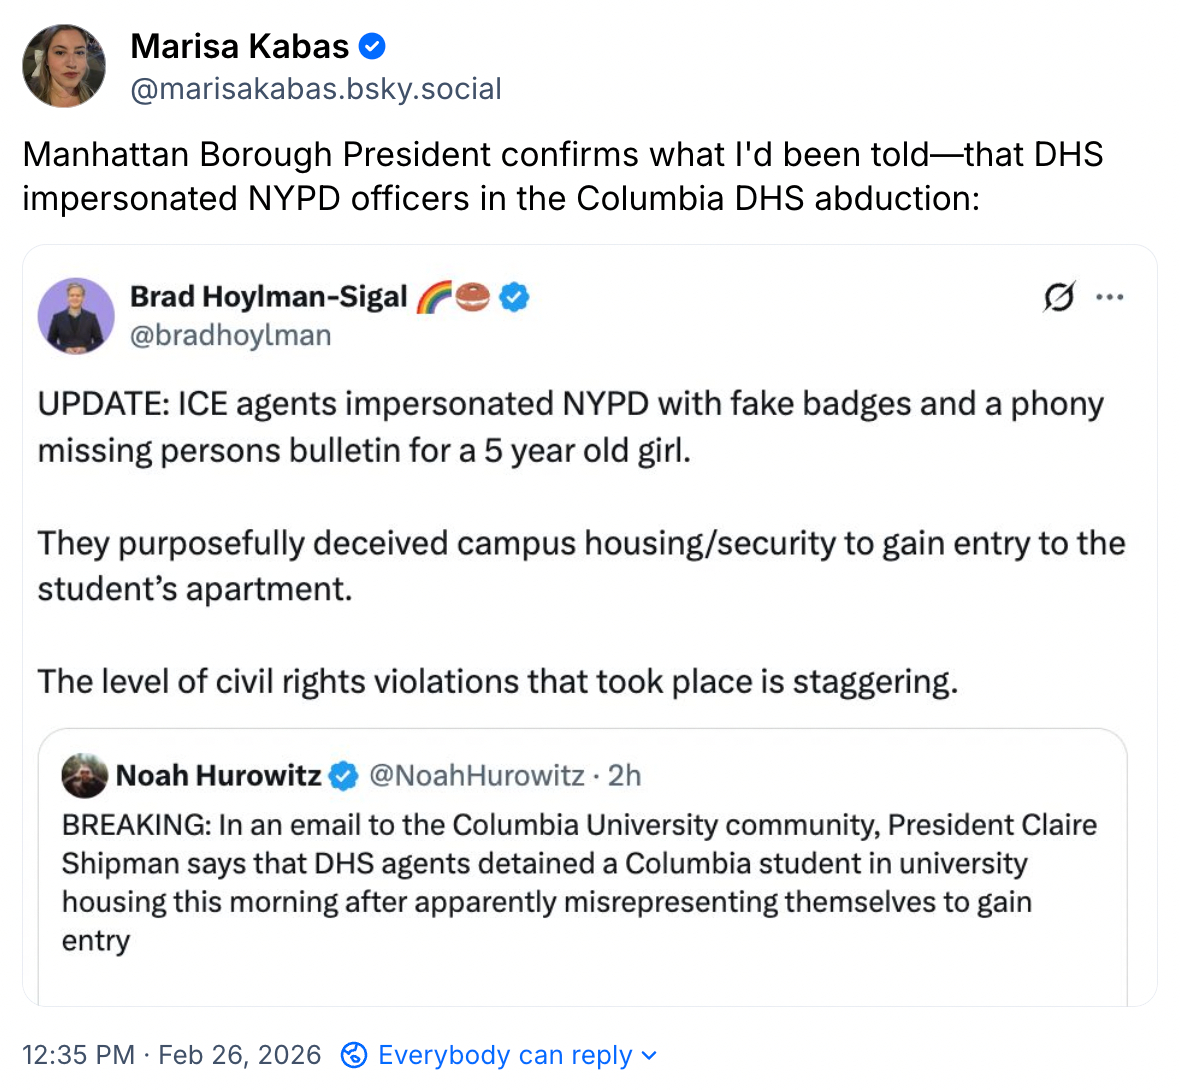Click the Brad Hoylman-Sigal display name
Screen dimensions: 1180x1090
[269, 297]
